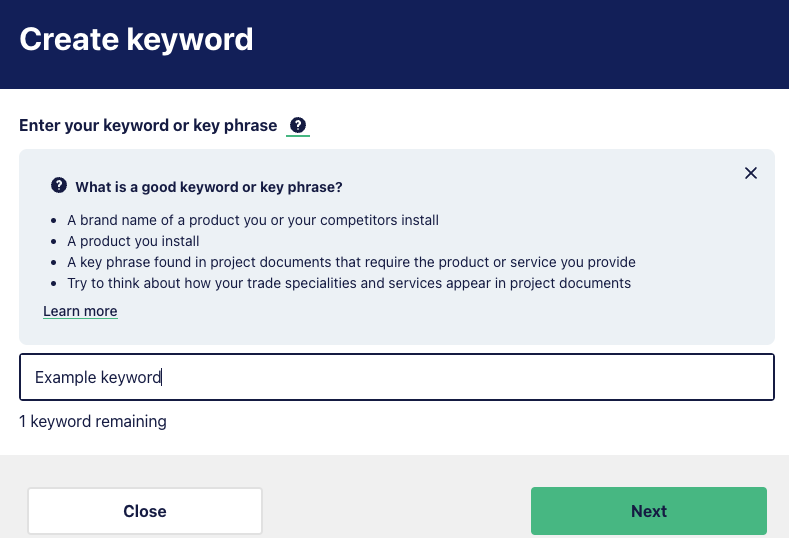Click the 'What is a good keyword' heading
Screen dimensions: 789x538
click(209, 187)
